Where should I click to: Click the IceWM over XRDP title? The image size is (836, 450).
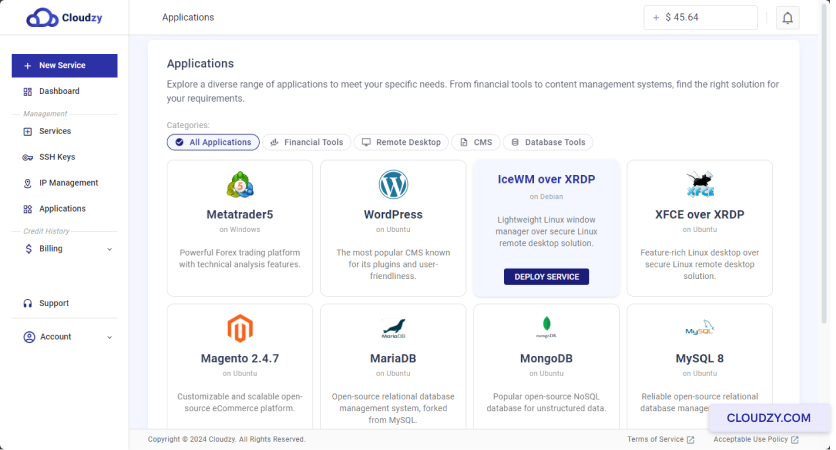(546, 180)
